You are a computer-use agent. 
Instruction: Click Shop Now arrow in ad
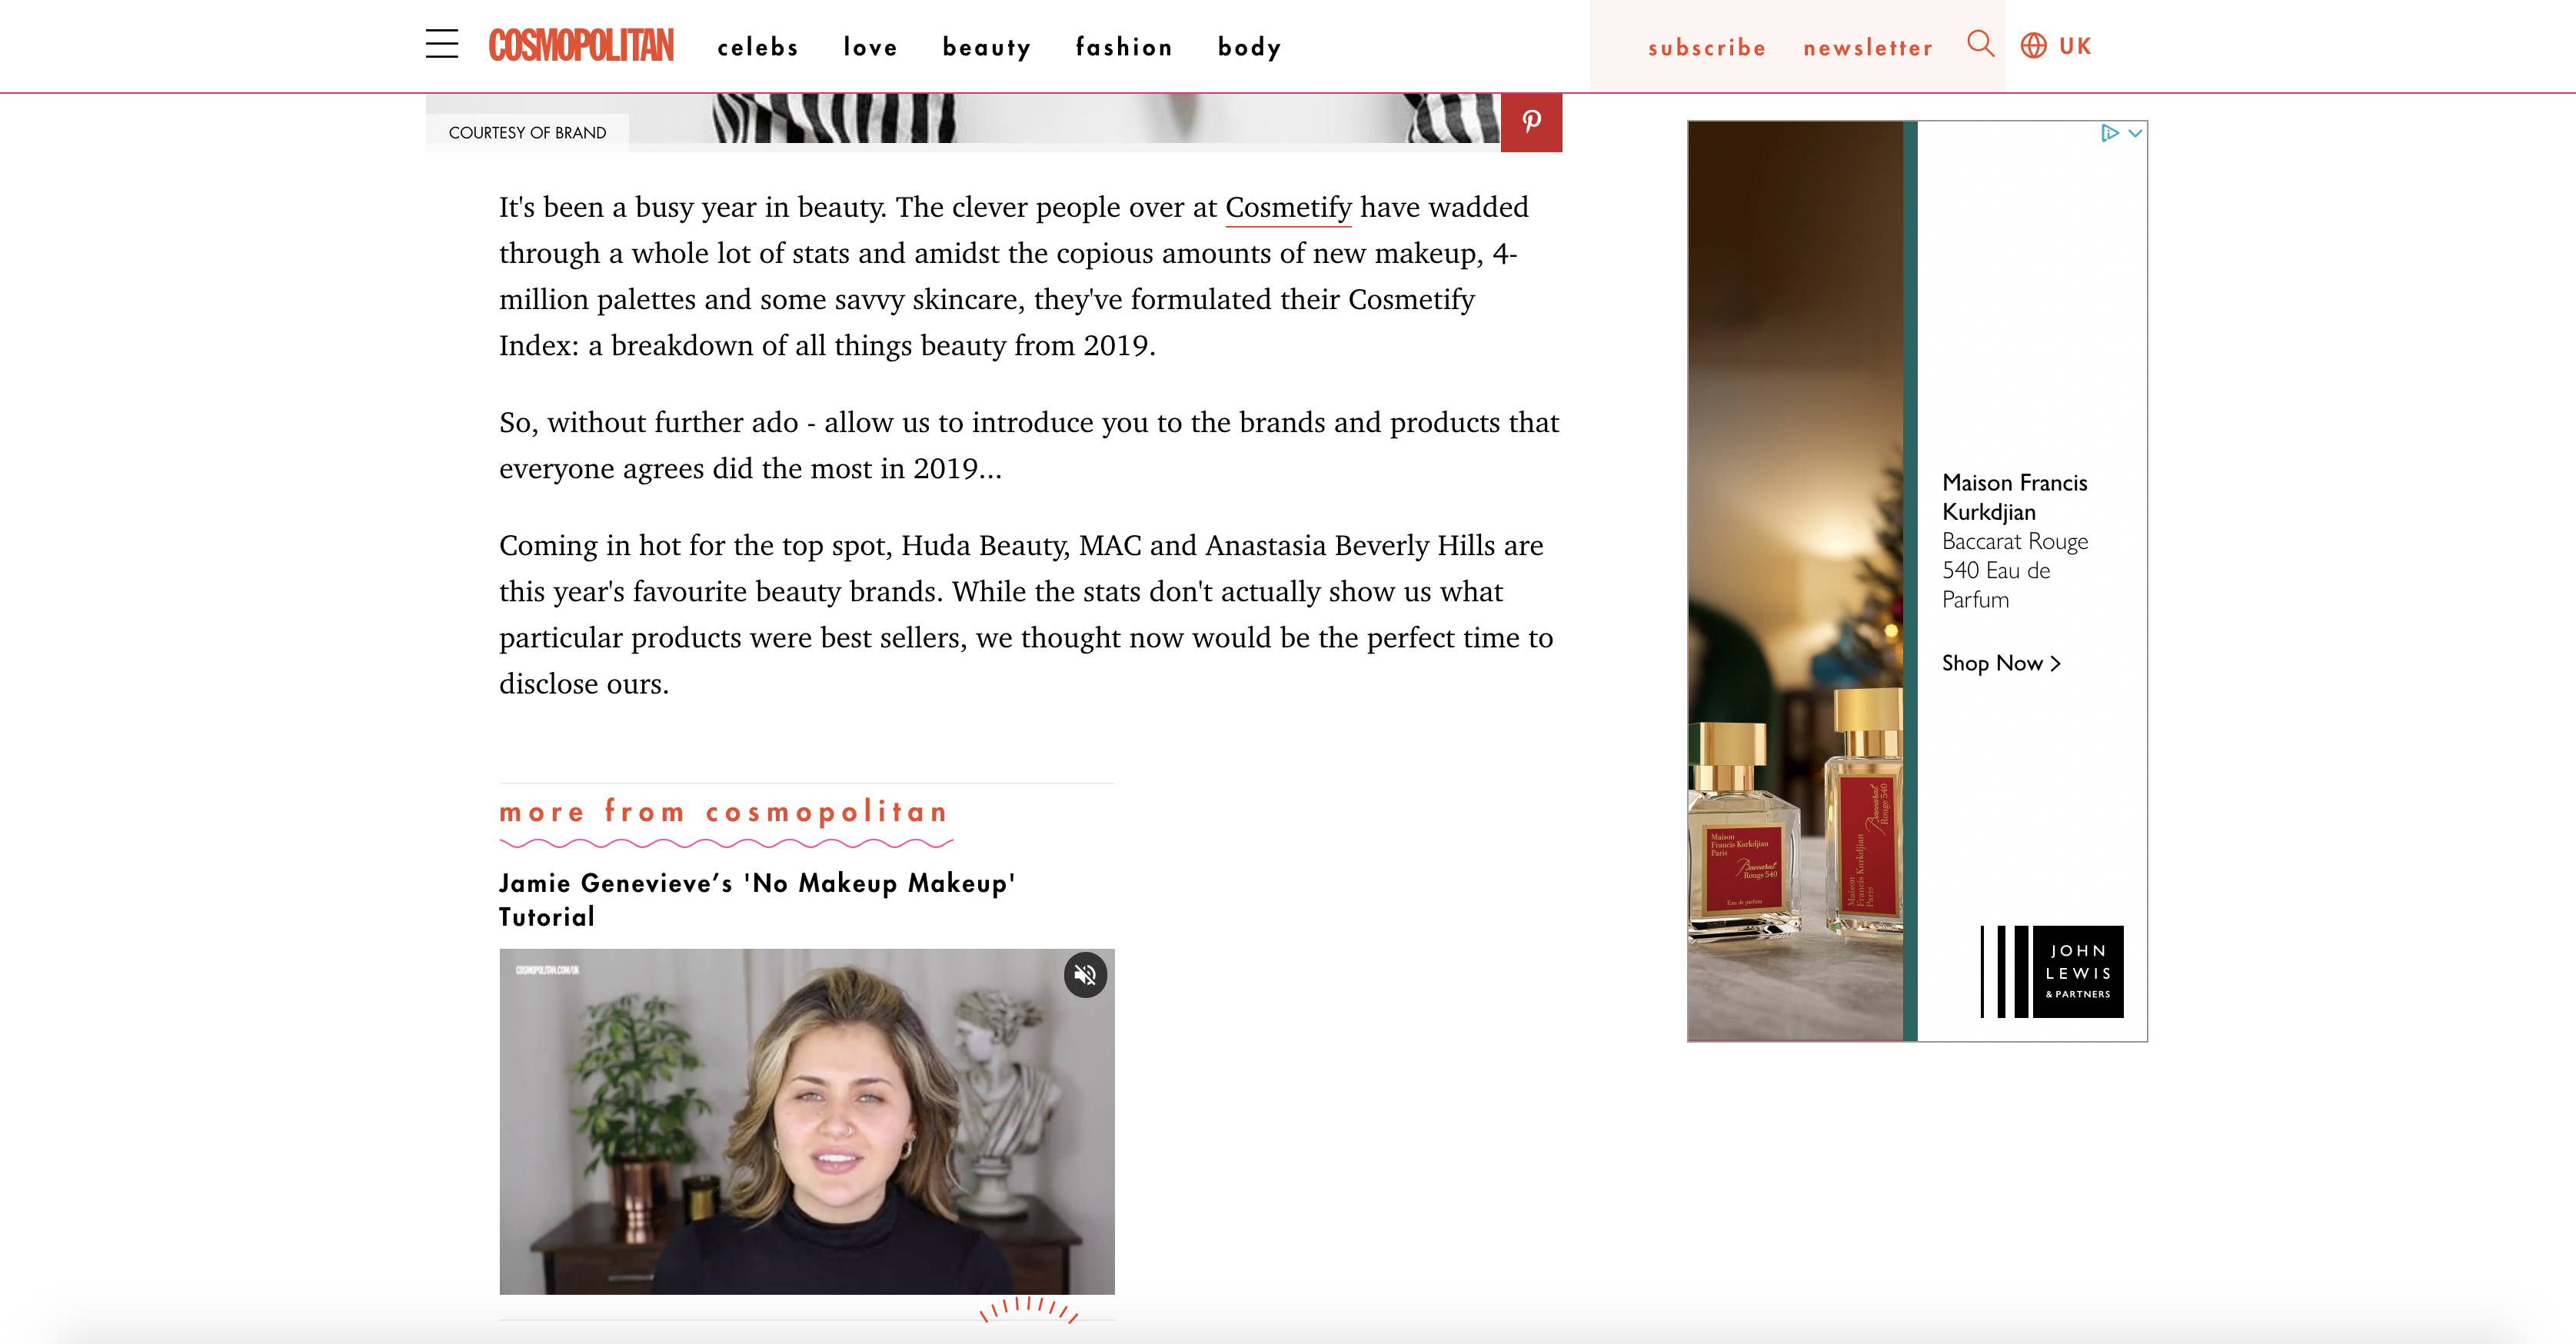(x=2001, y=663)
